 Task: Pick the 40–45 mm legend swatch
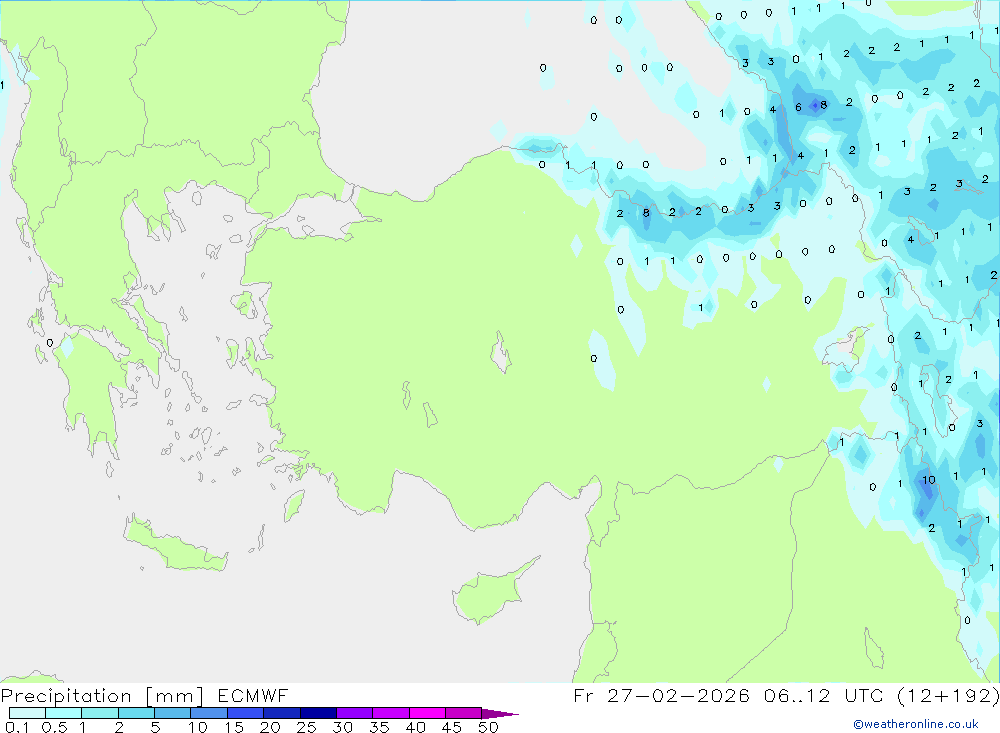427,713
